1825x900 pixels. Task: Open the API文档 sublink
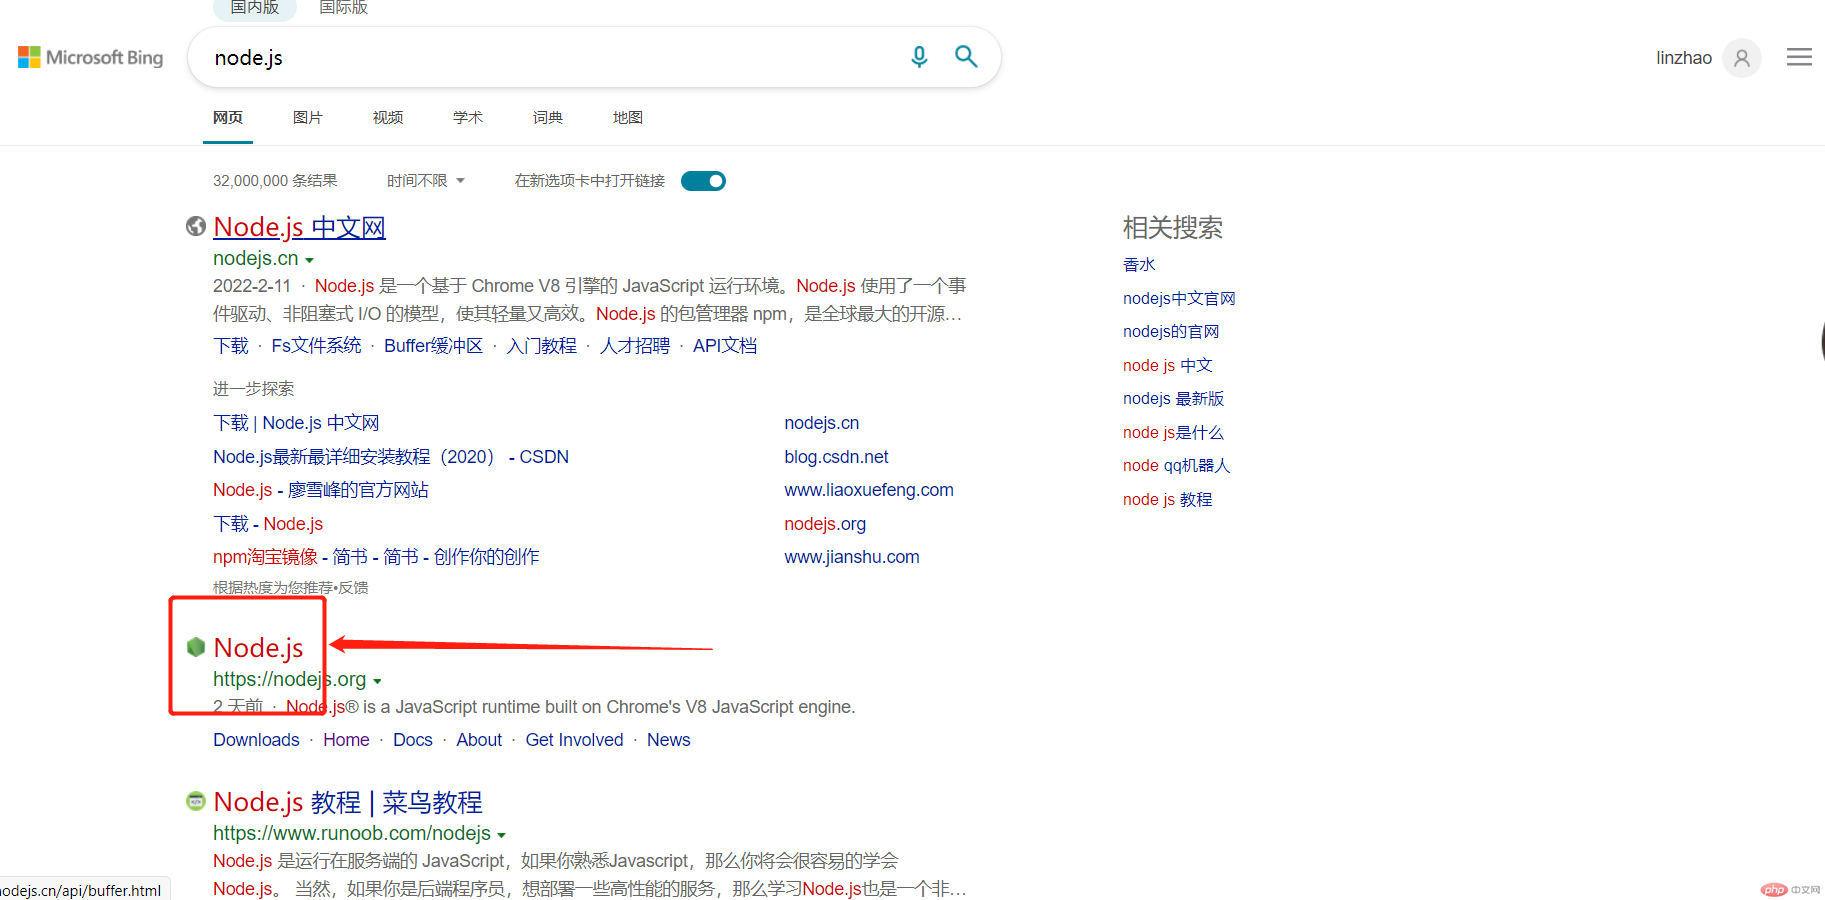click(x=725, y=346)
